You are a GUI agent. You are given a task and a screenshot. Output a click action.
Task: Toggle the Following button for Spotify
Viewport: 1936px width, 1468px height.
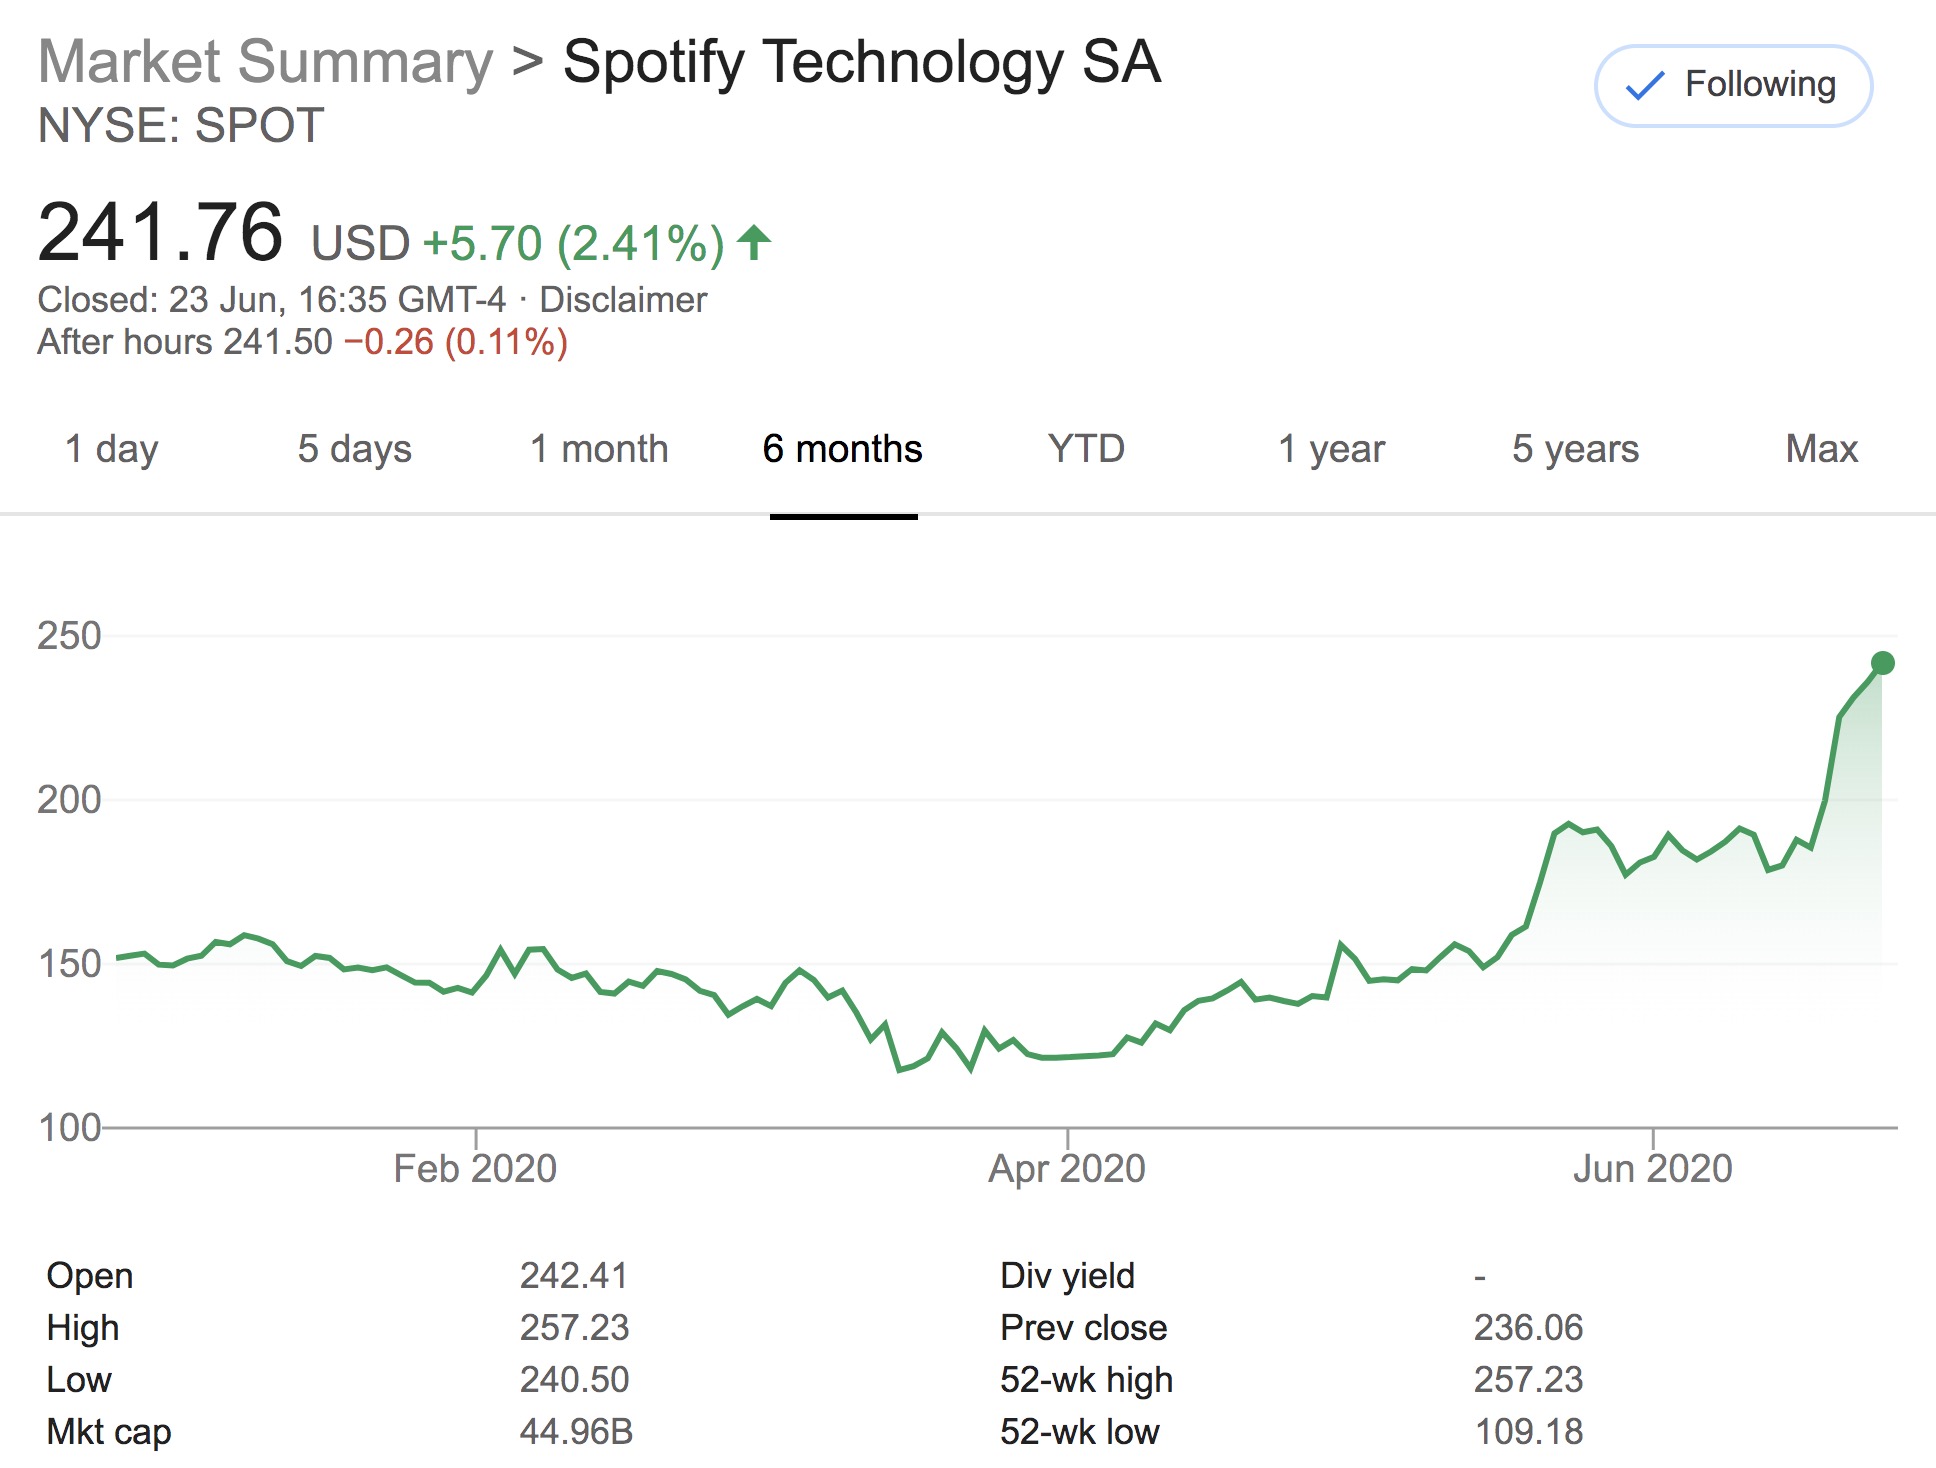coord(1732,86)
